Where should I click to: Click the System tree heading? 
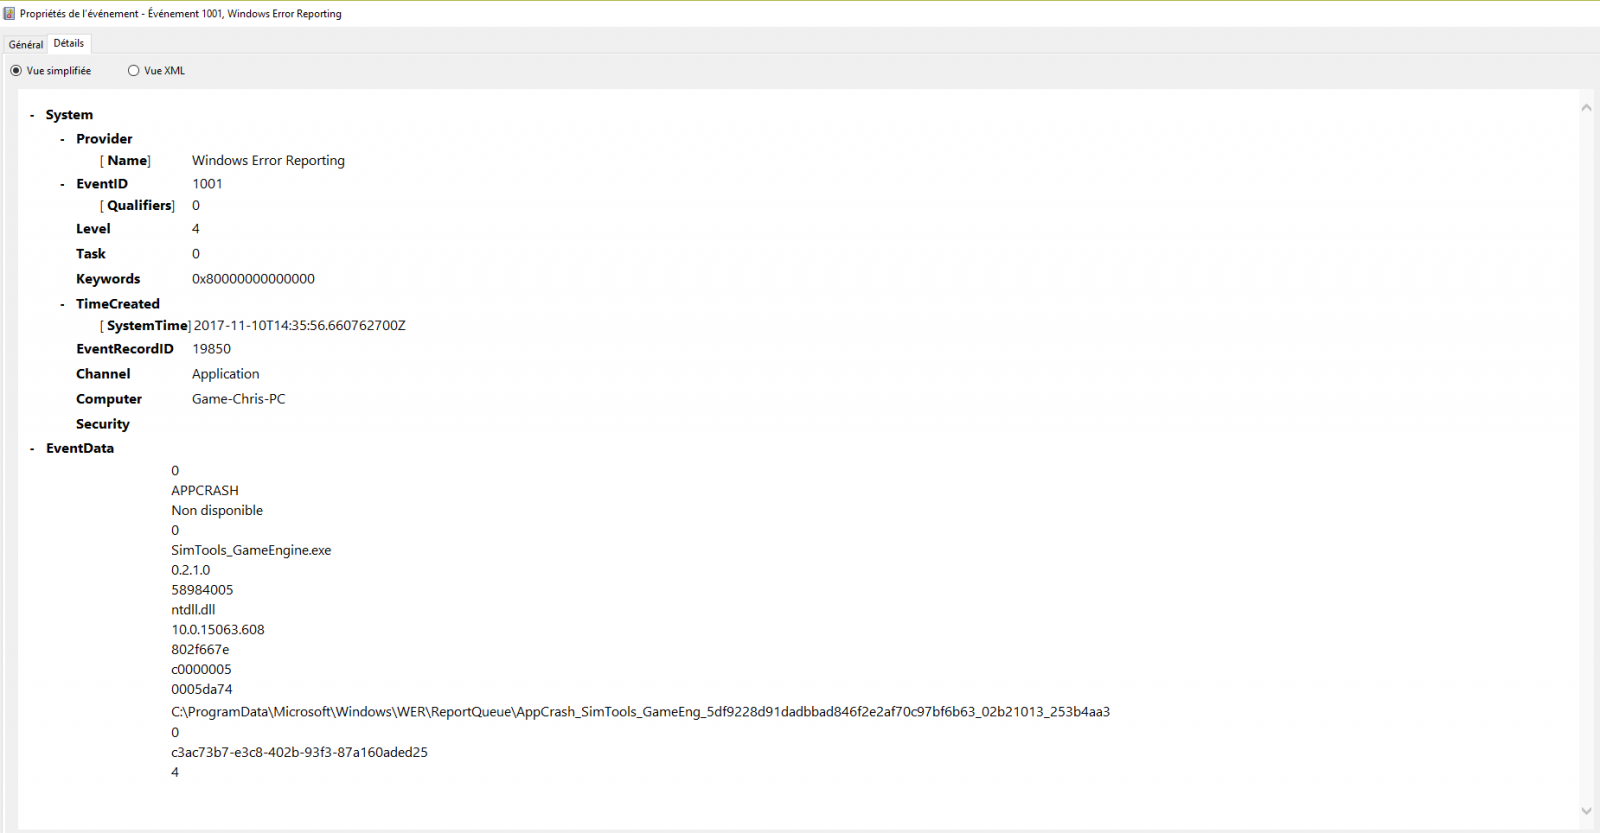69,115
